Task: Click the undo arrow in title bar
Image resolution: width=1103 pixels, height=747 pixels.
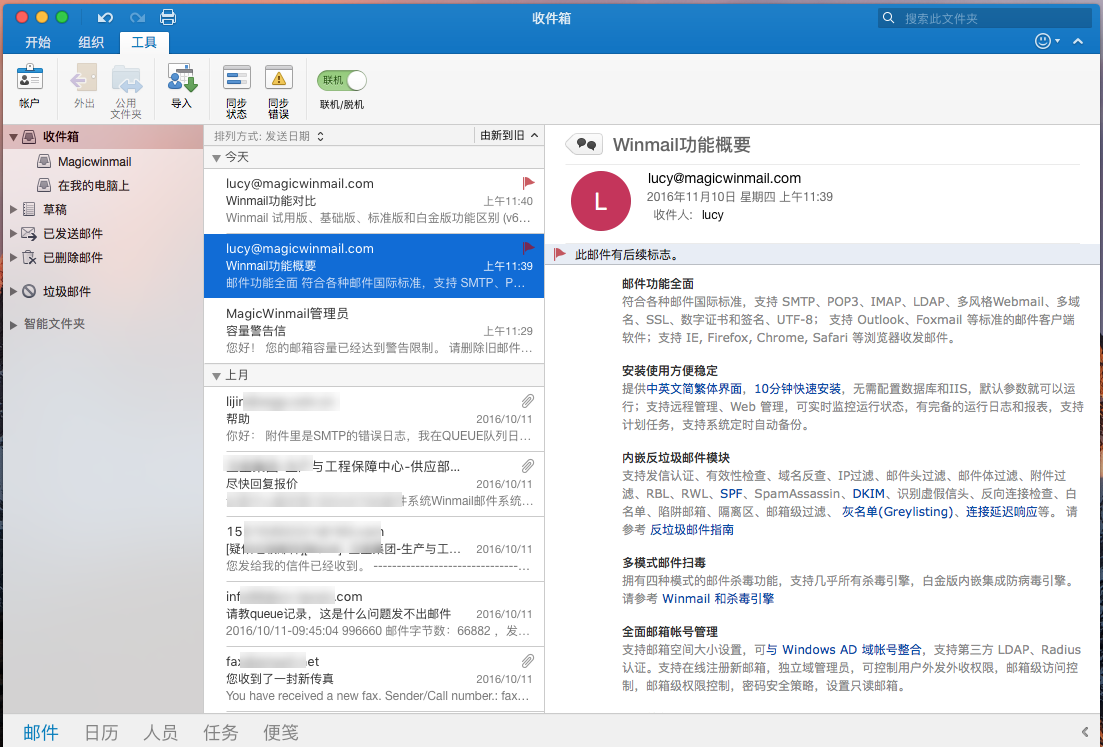Action: click(106, 18)
